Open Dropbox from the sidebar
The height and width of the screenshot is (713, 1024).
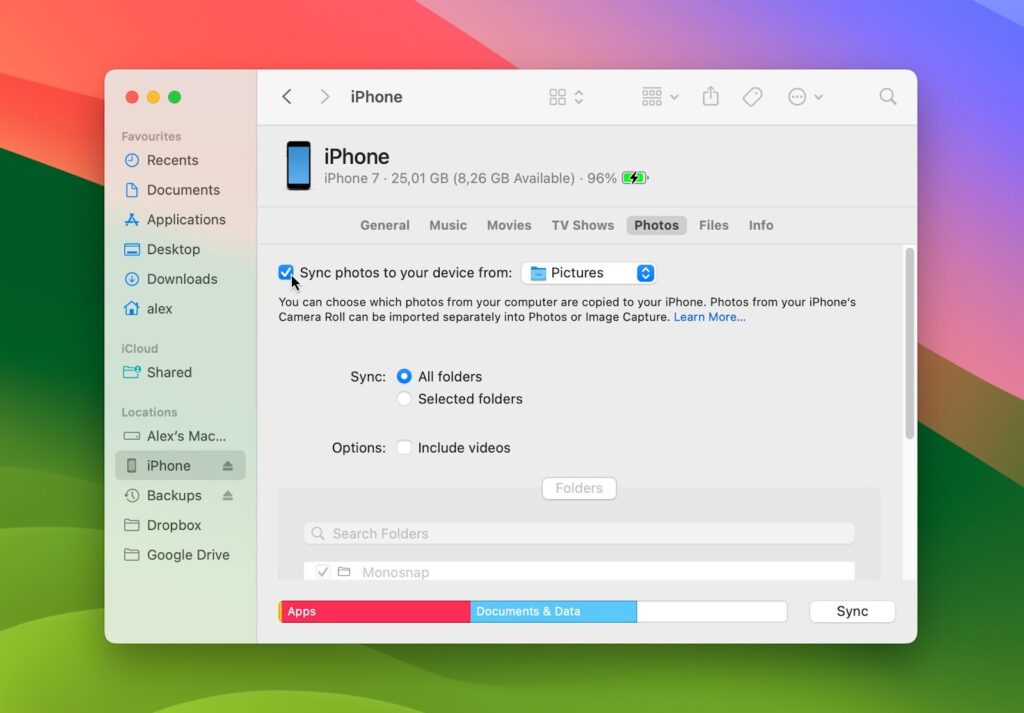(x=177, y=525)
